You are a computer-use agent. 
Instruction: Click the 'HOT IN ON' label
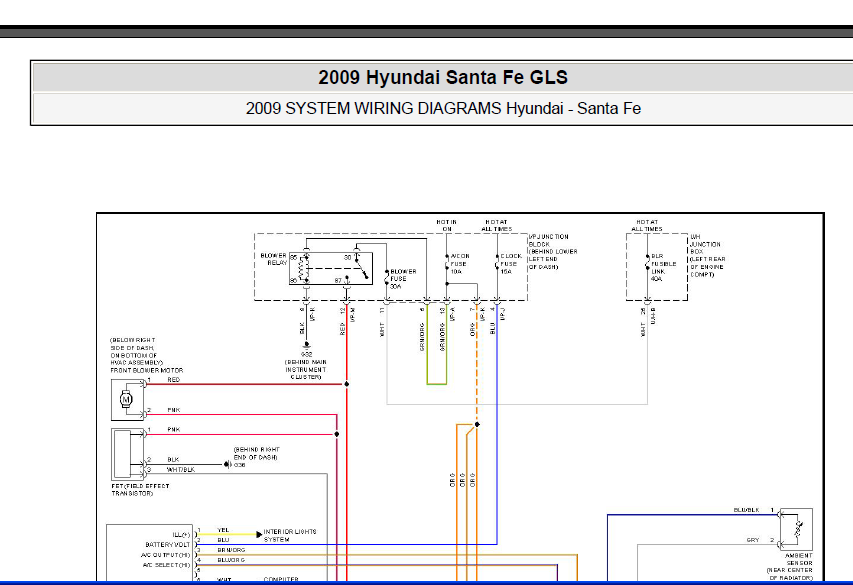447,225
